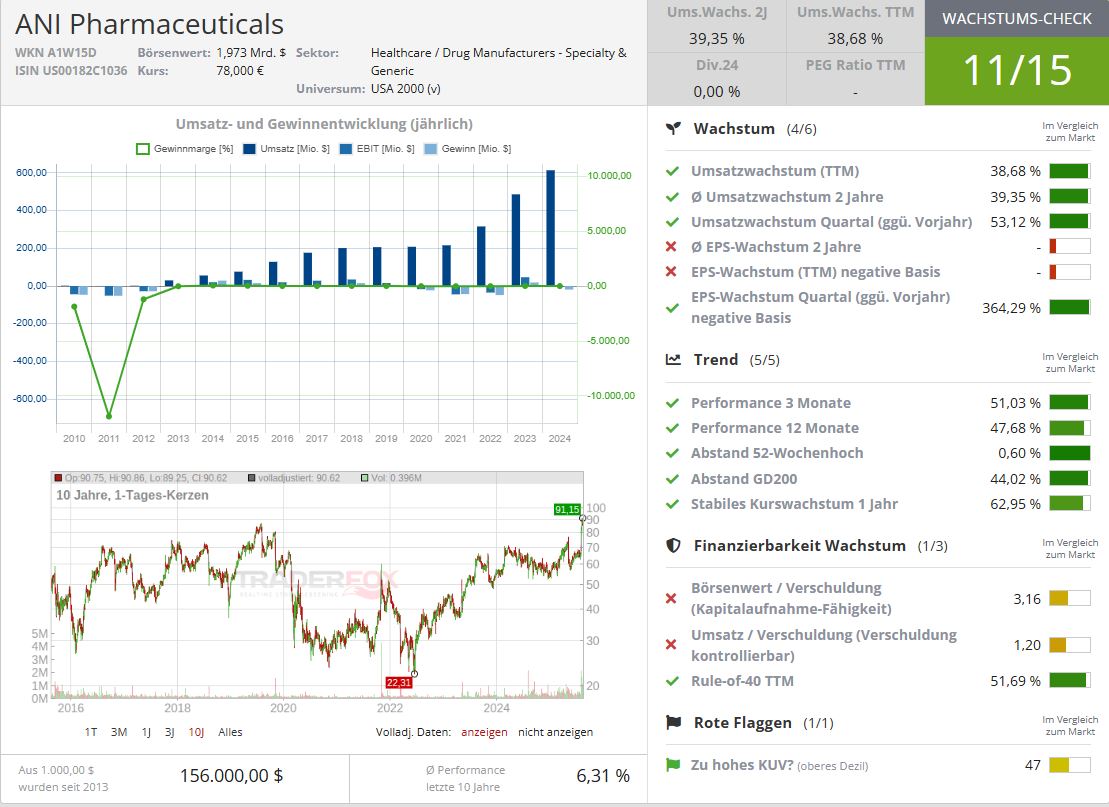Click the green checkmark beside Umsatzwachstum (TTM)
This screenshot has height=807, width=1109.
click(x=672, y=171)
